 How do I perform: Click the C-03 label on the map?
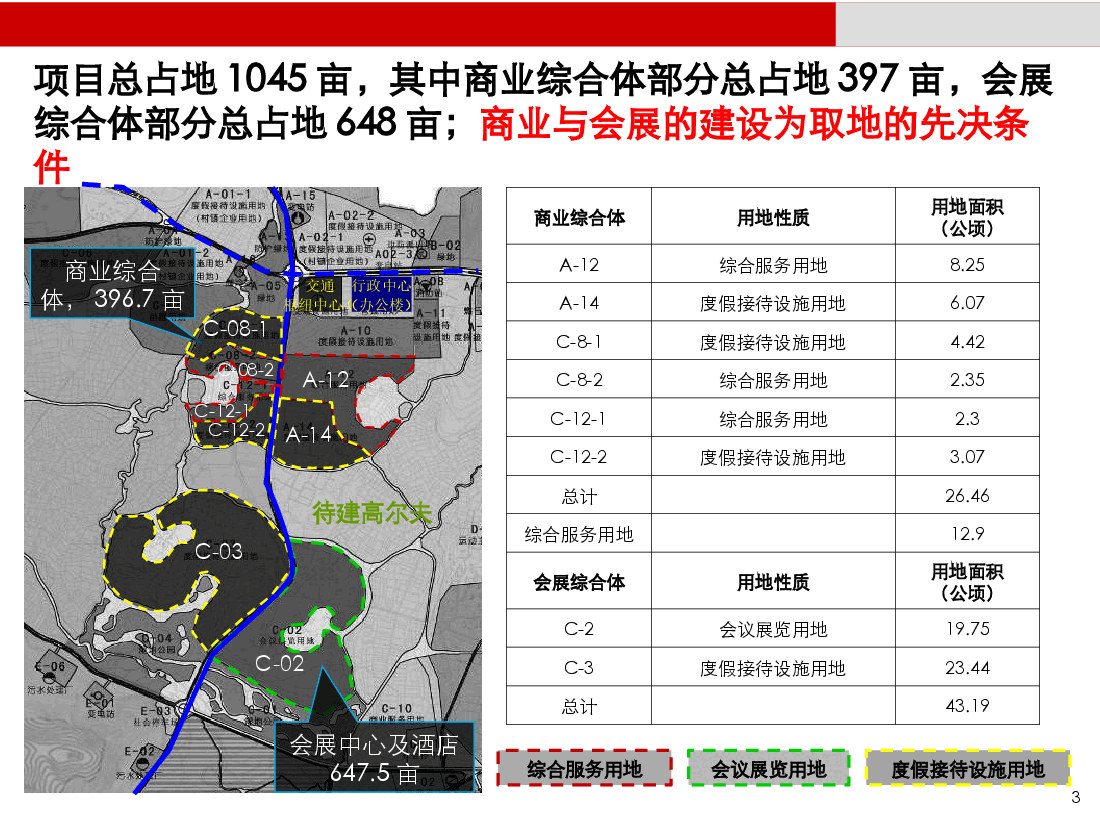(x=219, y=551)
